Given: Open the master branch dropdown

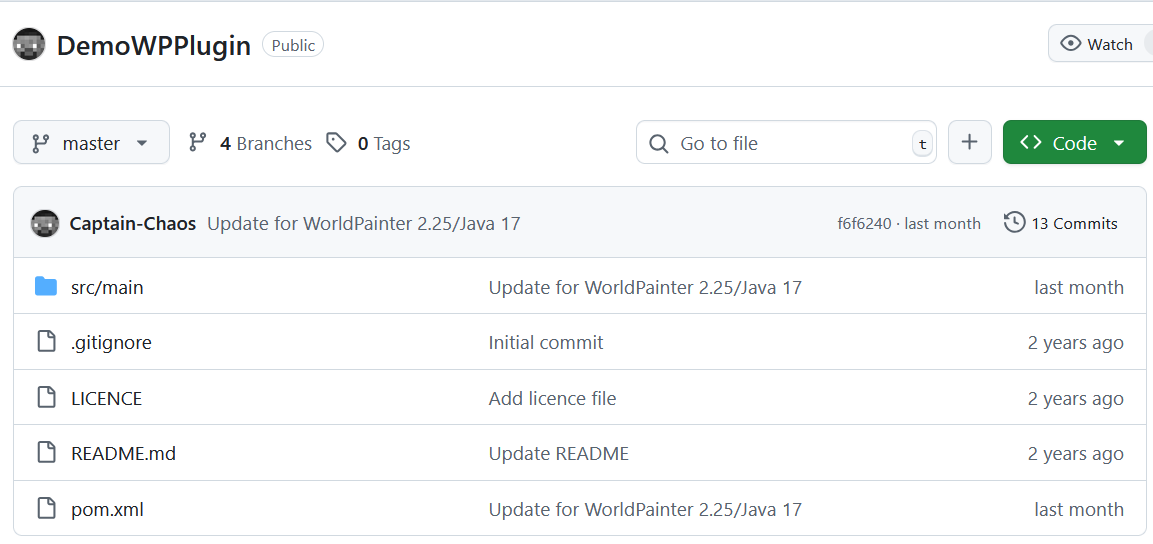Looking at the screenshot, I should click(91, 143).
